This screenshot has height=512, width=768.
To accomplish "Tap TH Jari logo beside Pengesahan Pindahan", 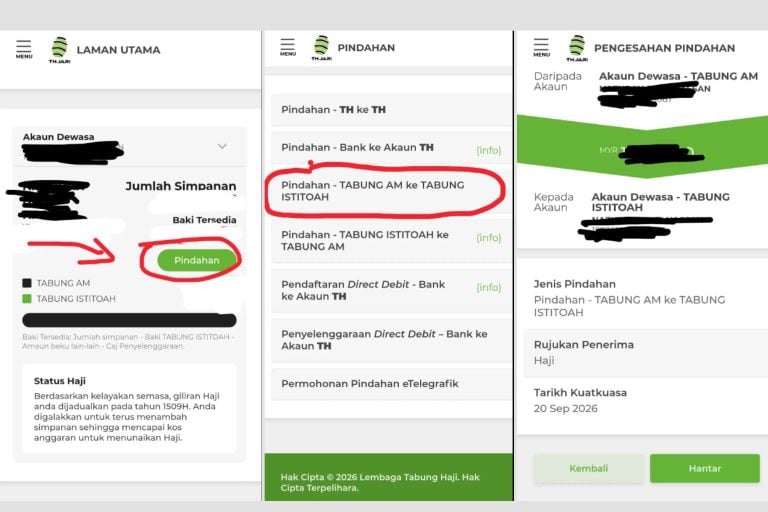I will (x=577, y=48).
